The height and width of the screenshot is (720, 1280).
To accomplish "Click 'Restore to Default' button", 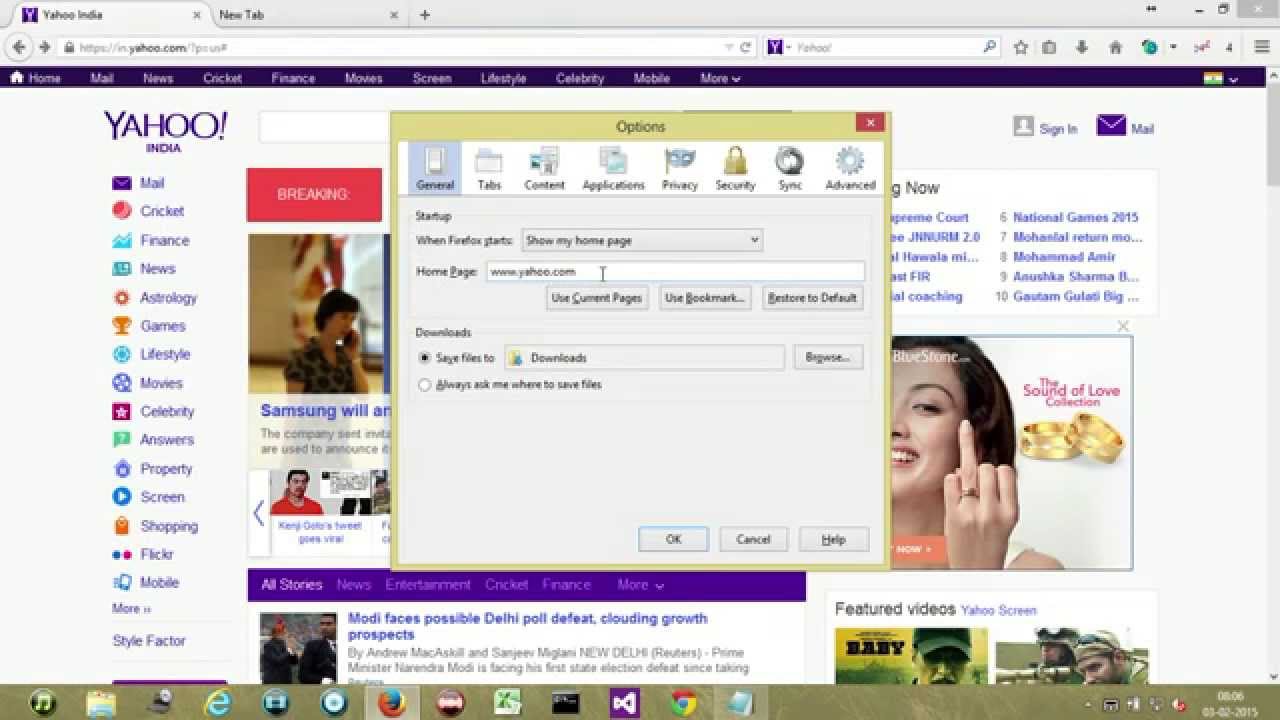I will (x=812, y=298).
